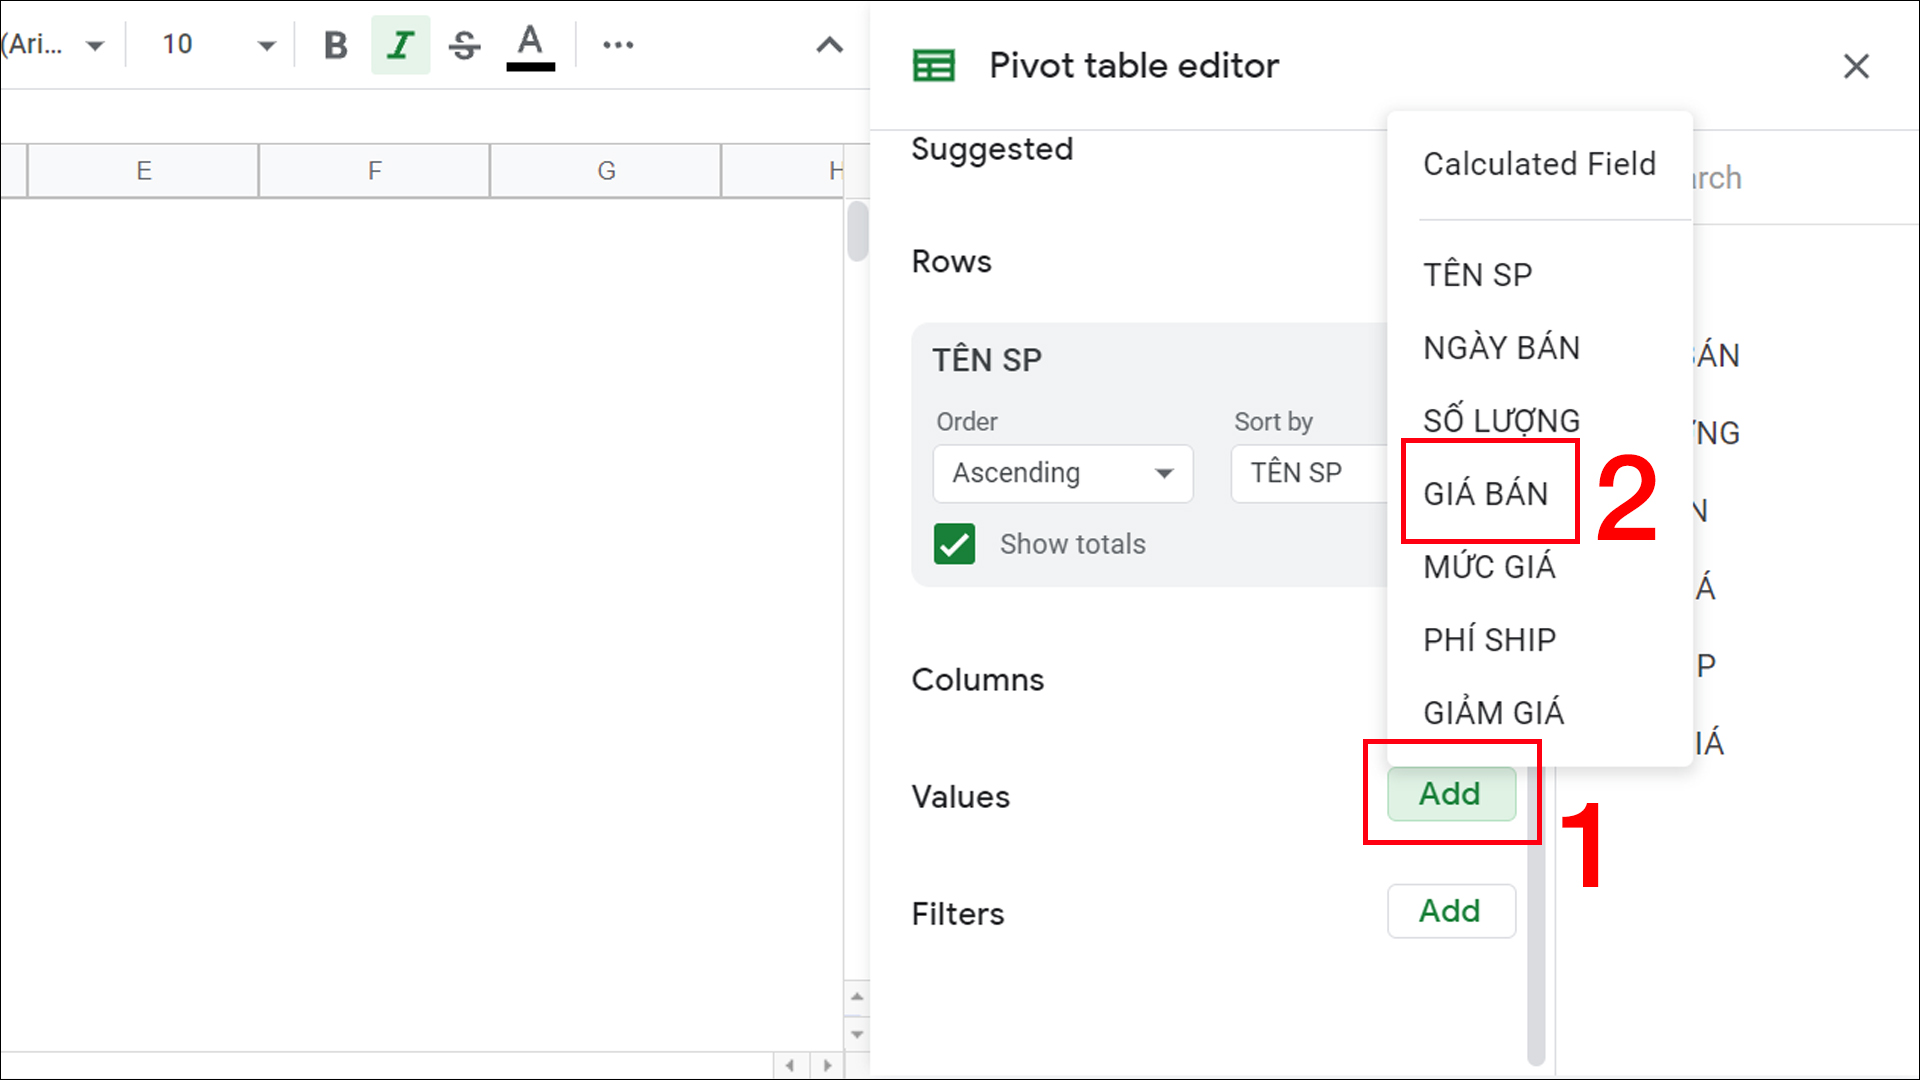Click the Italic formatting icon
The height and width of the screenshot is (1080, 1920).
[400, 45]
